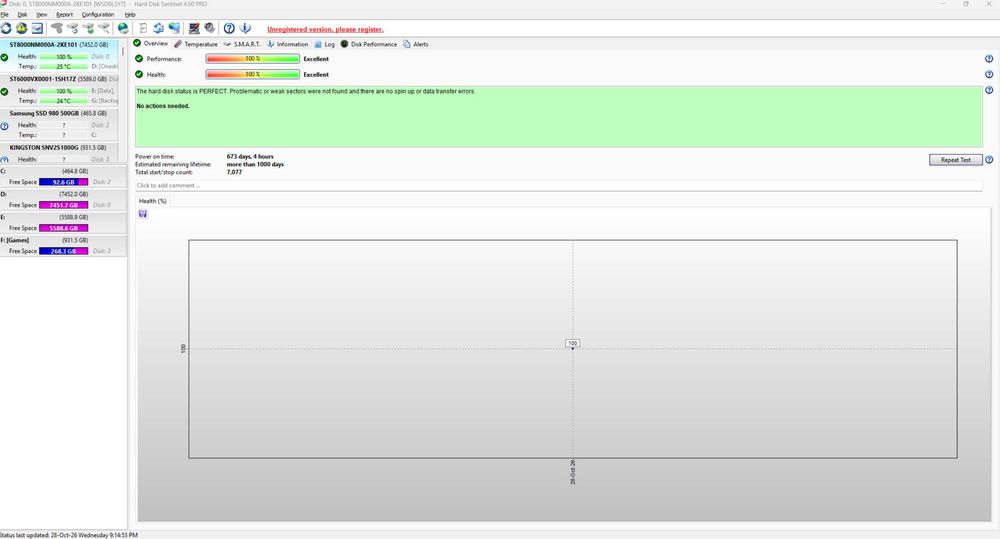Click the globe toolbar icon

(123, 28)
